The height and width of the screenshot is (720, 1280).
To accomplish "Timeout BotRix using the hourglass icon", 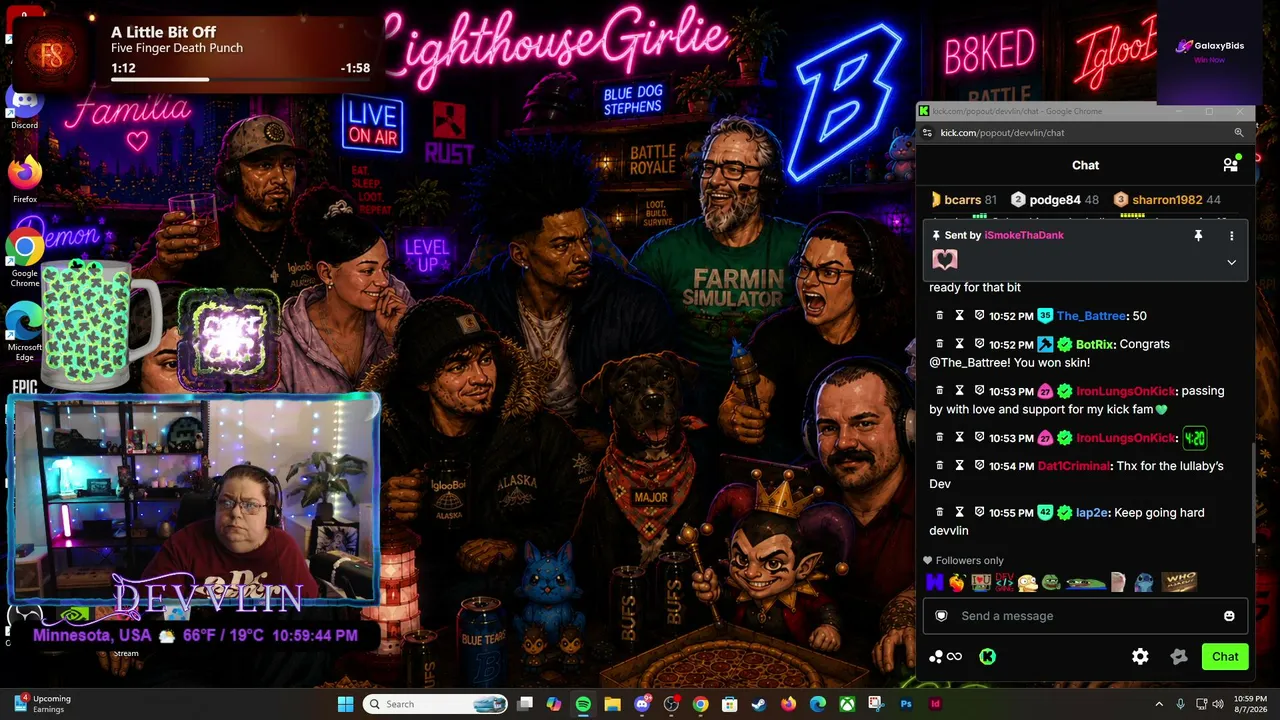I will click(959, 344).
